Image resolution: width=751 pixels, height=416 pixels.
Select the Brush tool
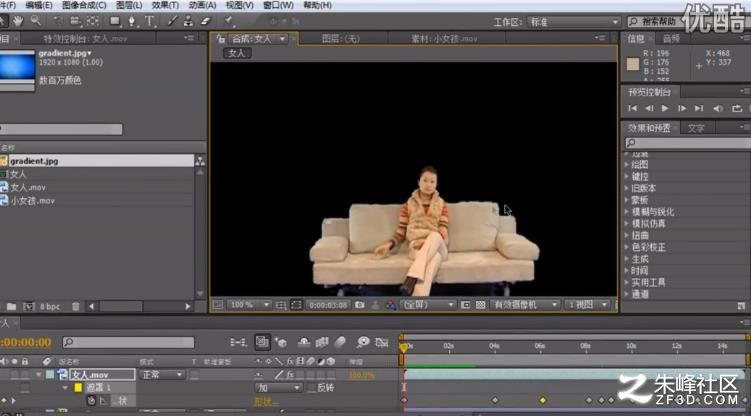(x=172, y=21)
